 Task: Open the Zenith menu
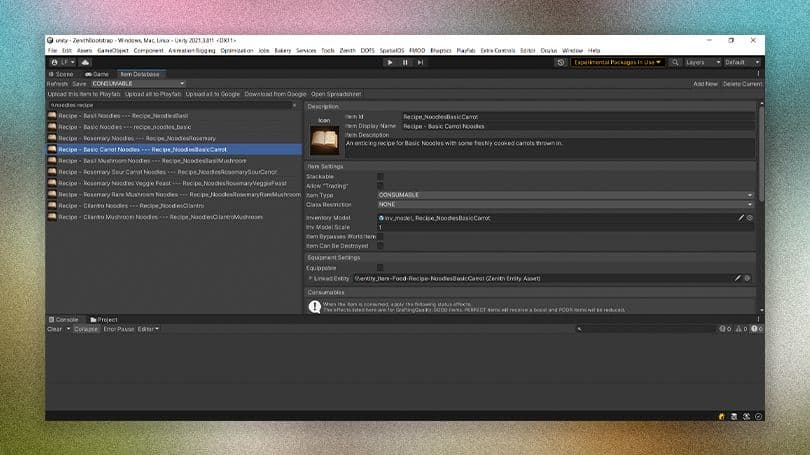pyautogui.click(x=347, y=50)
